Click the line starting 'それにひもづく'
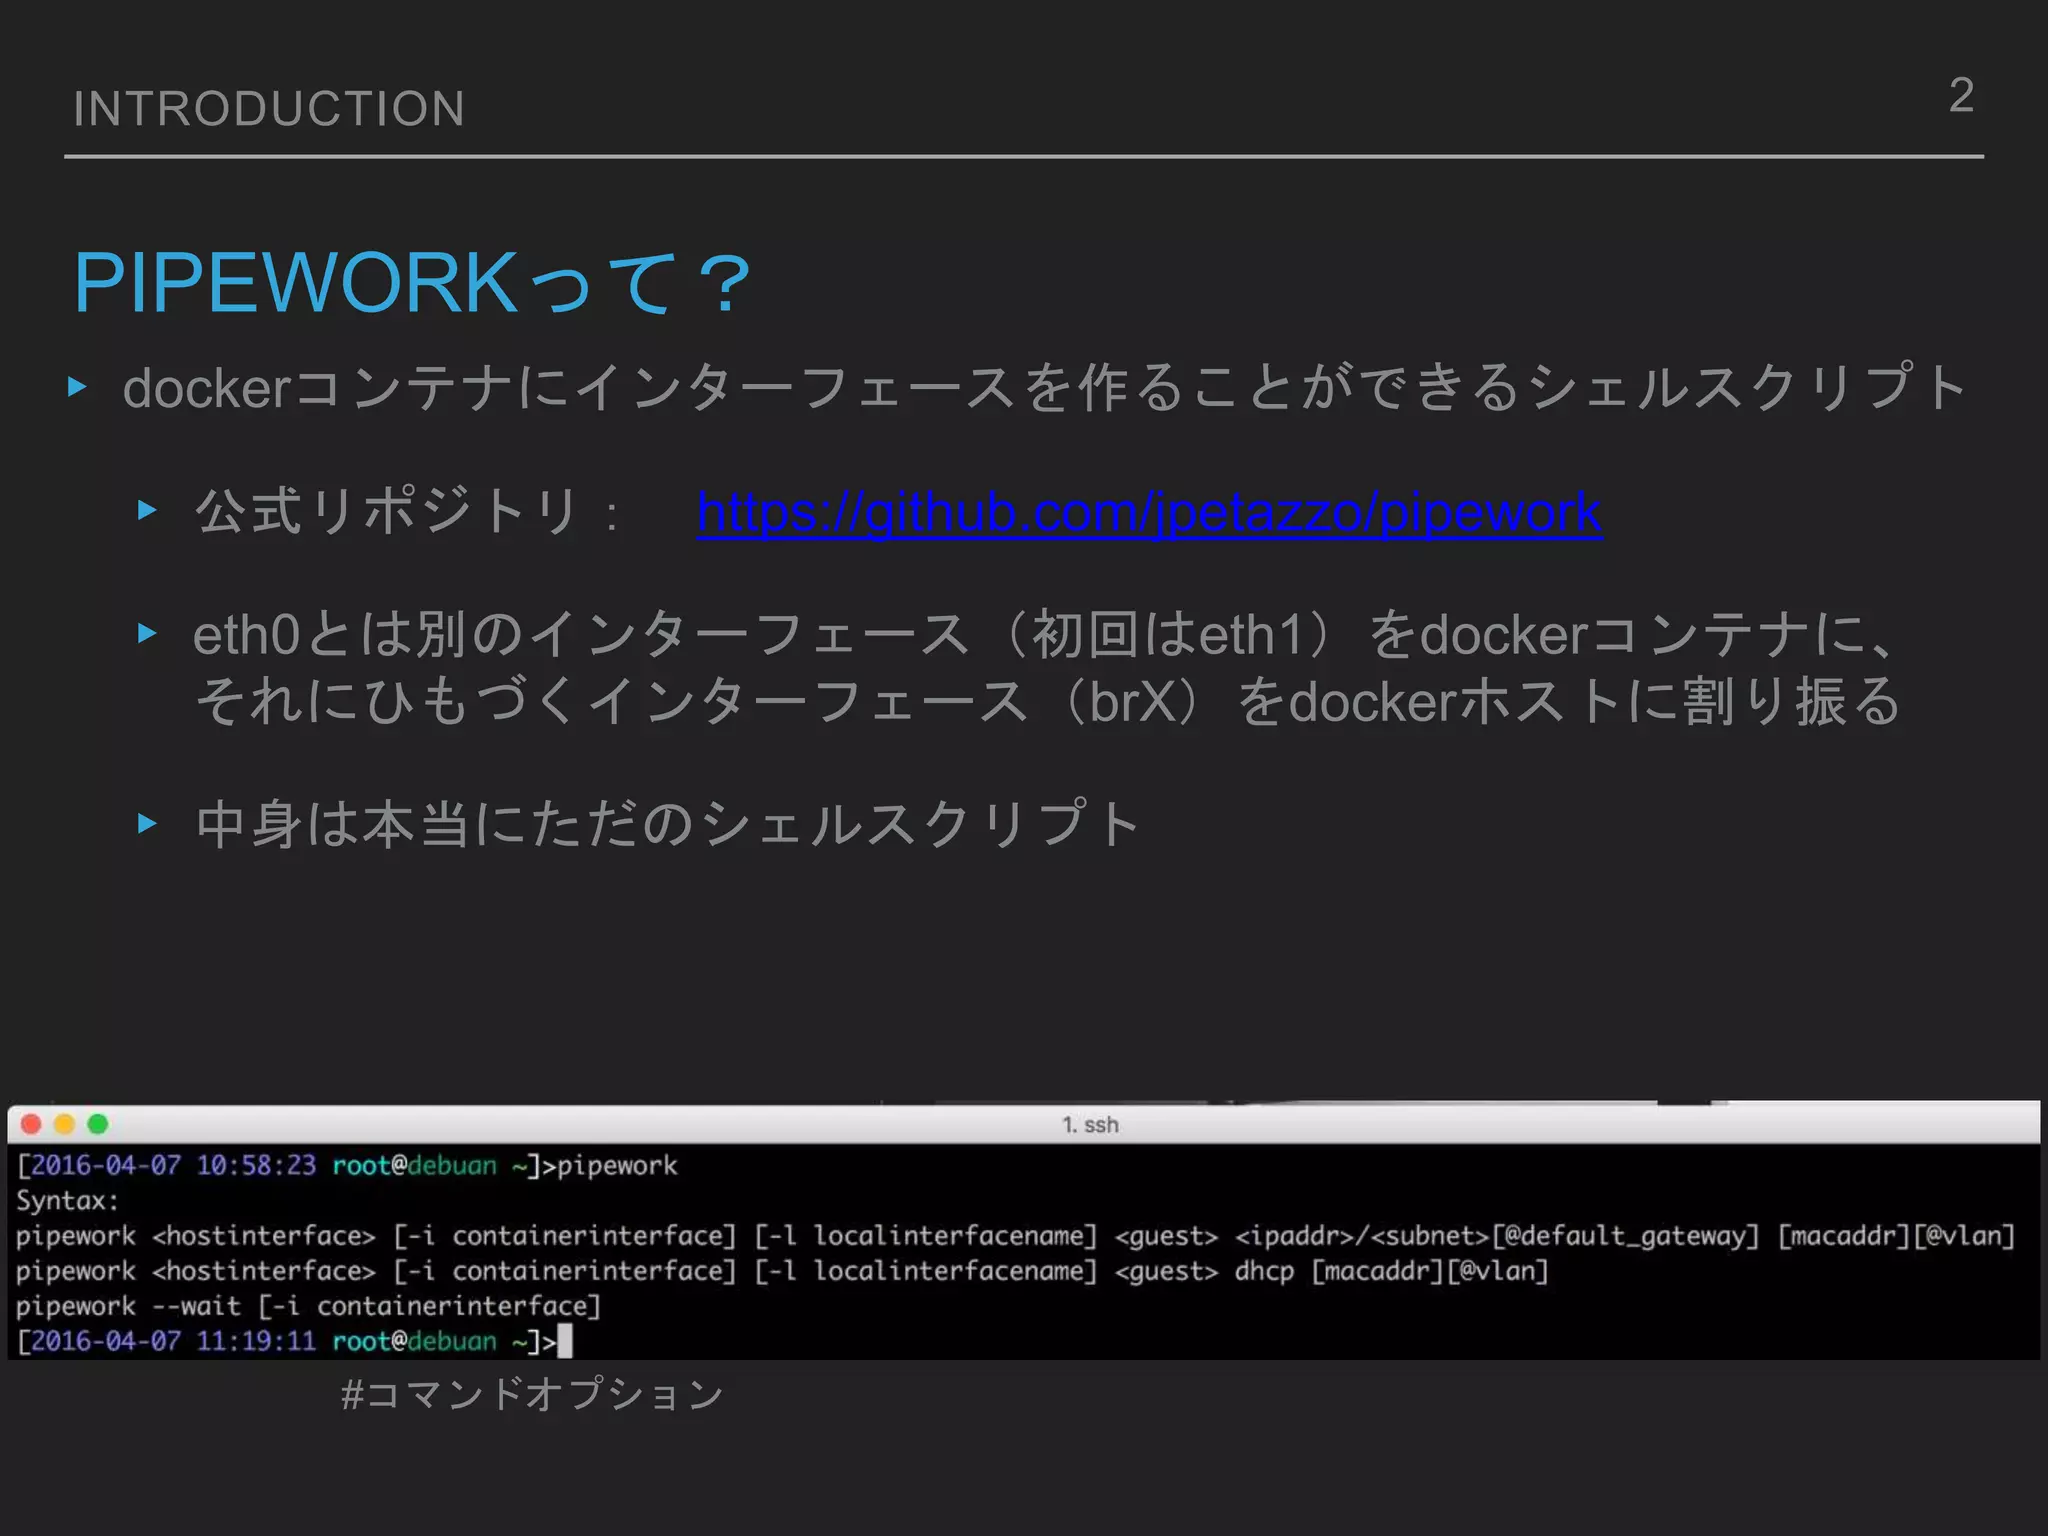The height and width of the screenshot is (1536, 2048). (1047, 701)
